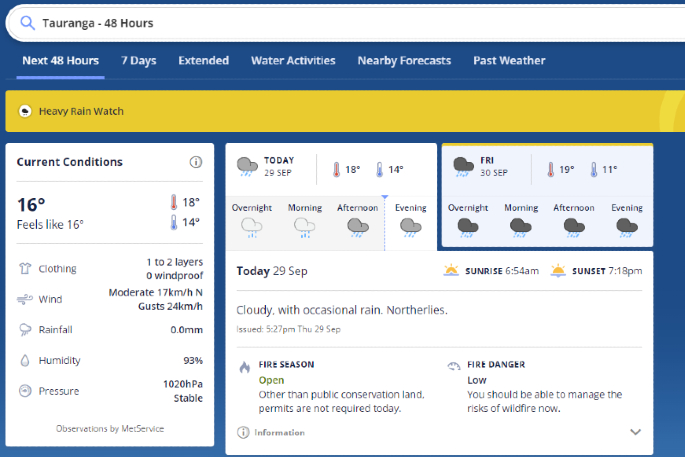Image resolution: width=685 pixels, height=457 pixels.
Task: Select the Friday 30 Sep forecast card
Action: [x=547, y=195]
